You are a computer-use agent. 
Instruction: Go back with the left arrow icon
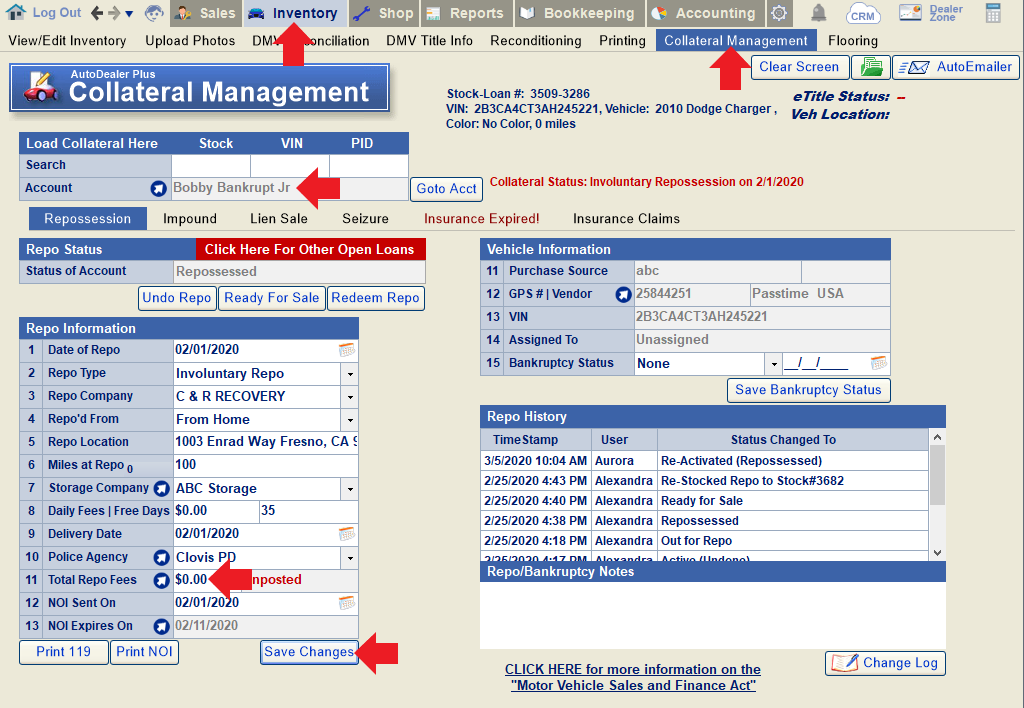click(97, 12)
